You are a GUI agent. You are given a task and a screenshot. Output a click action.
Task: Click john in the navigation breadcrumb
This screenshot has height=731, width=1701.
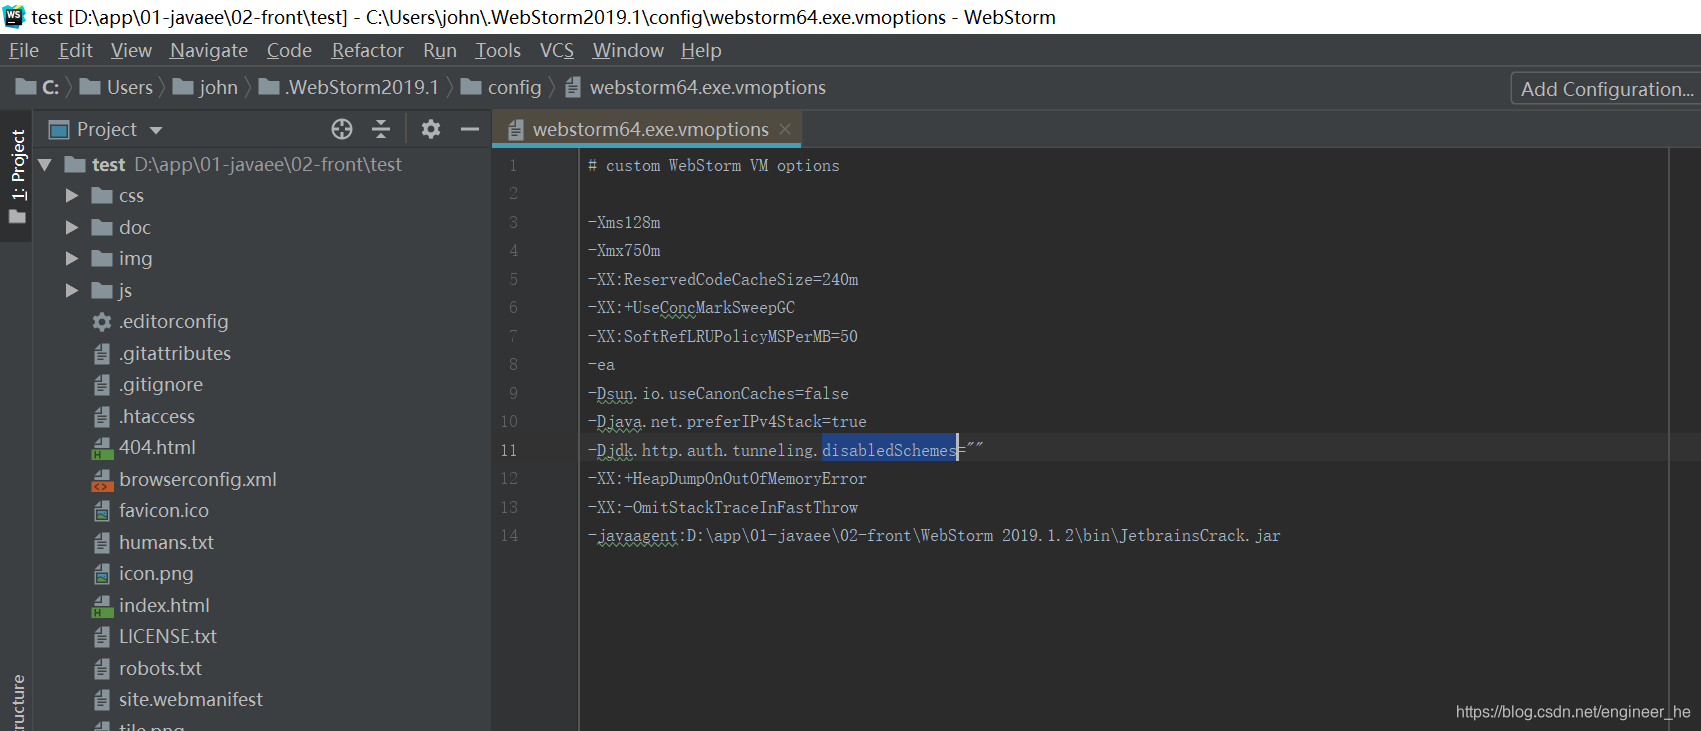[206, 88]
